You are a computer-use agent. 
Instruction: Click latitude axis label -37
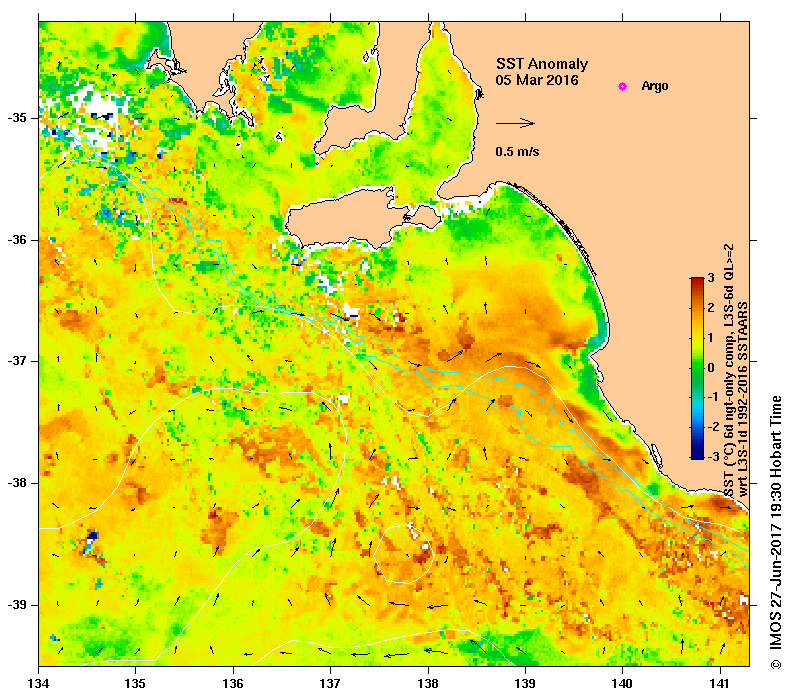click(x=17, y=361)
